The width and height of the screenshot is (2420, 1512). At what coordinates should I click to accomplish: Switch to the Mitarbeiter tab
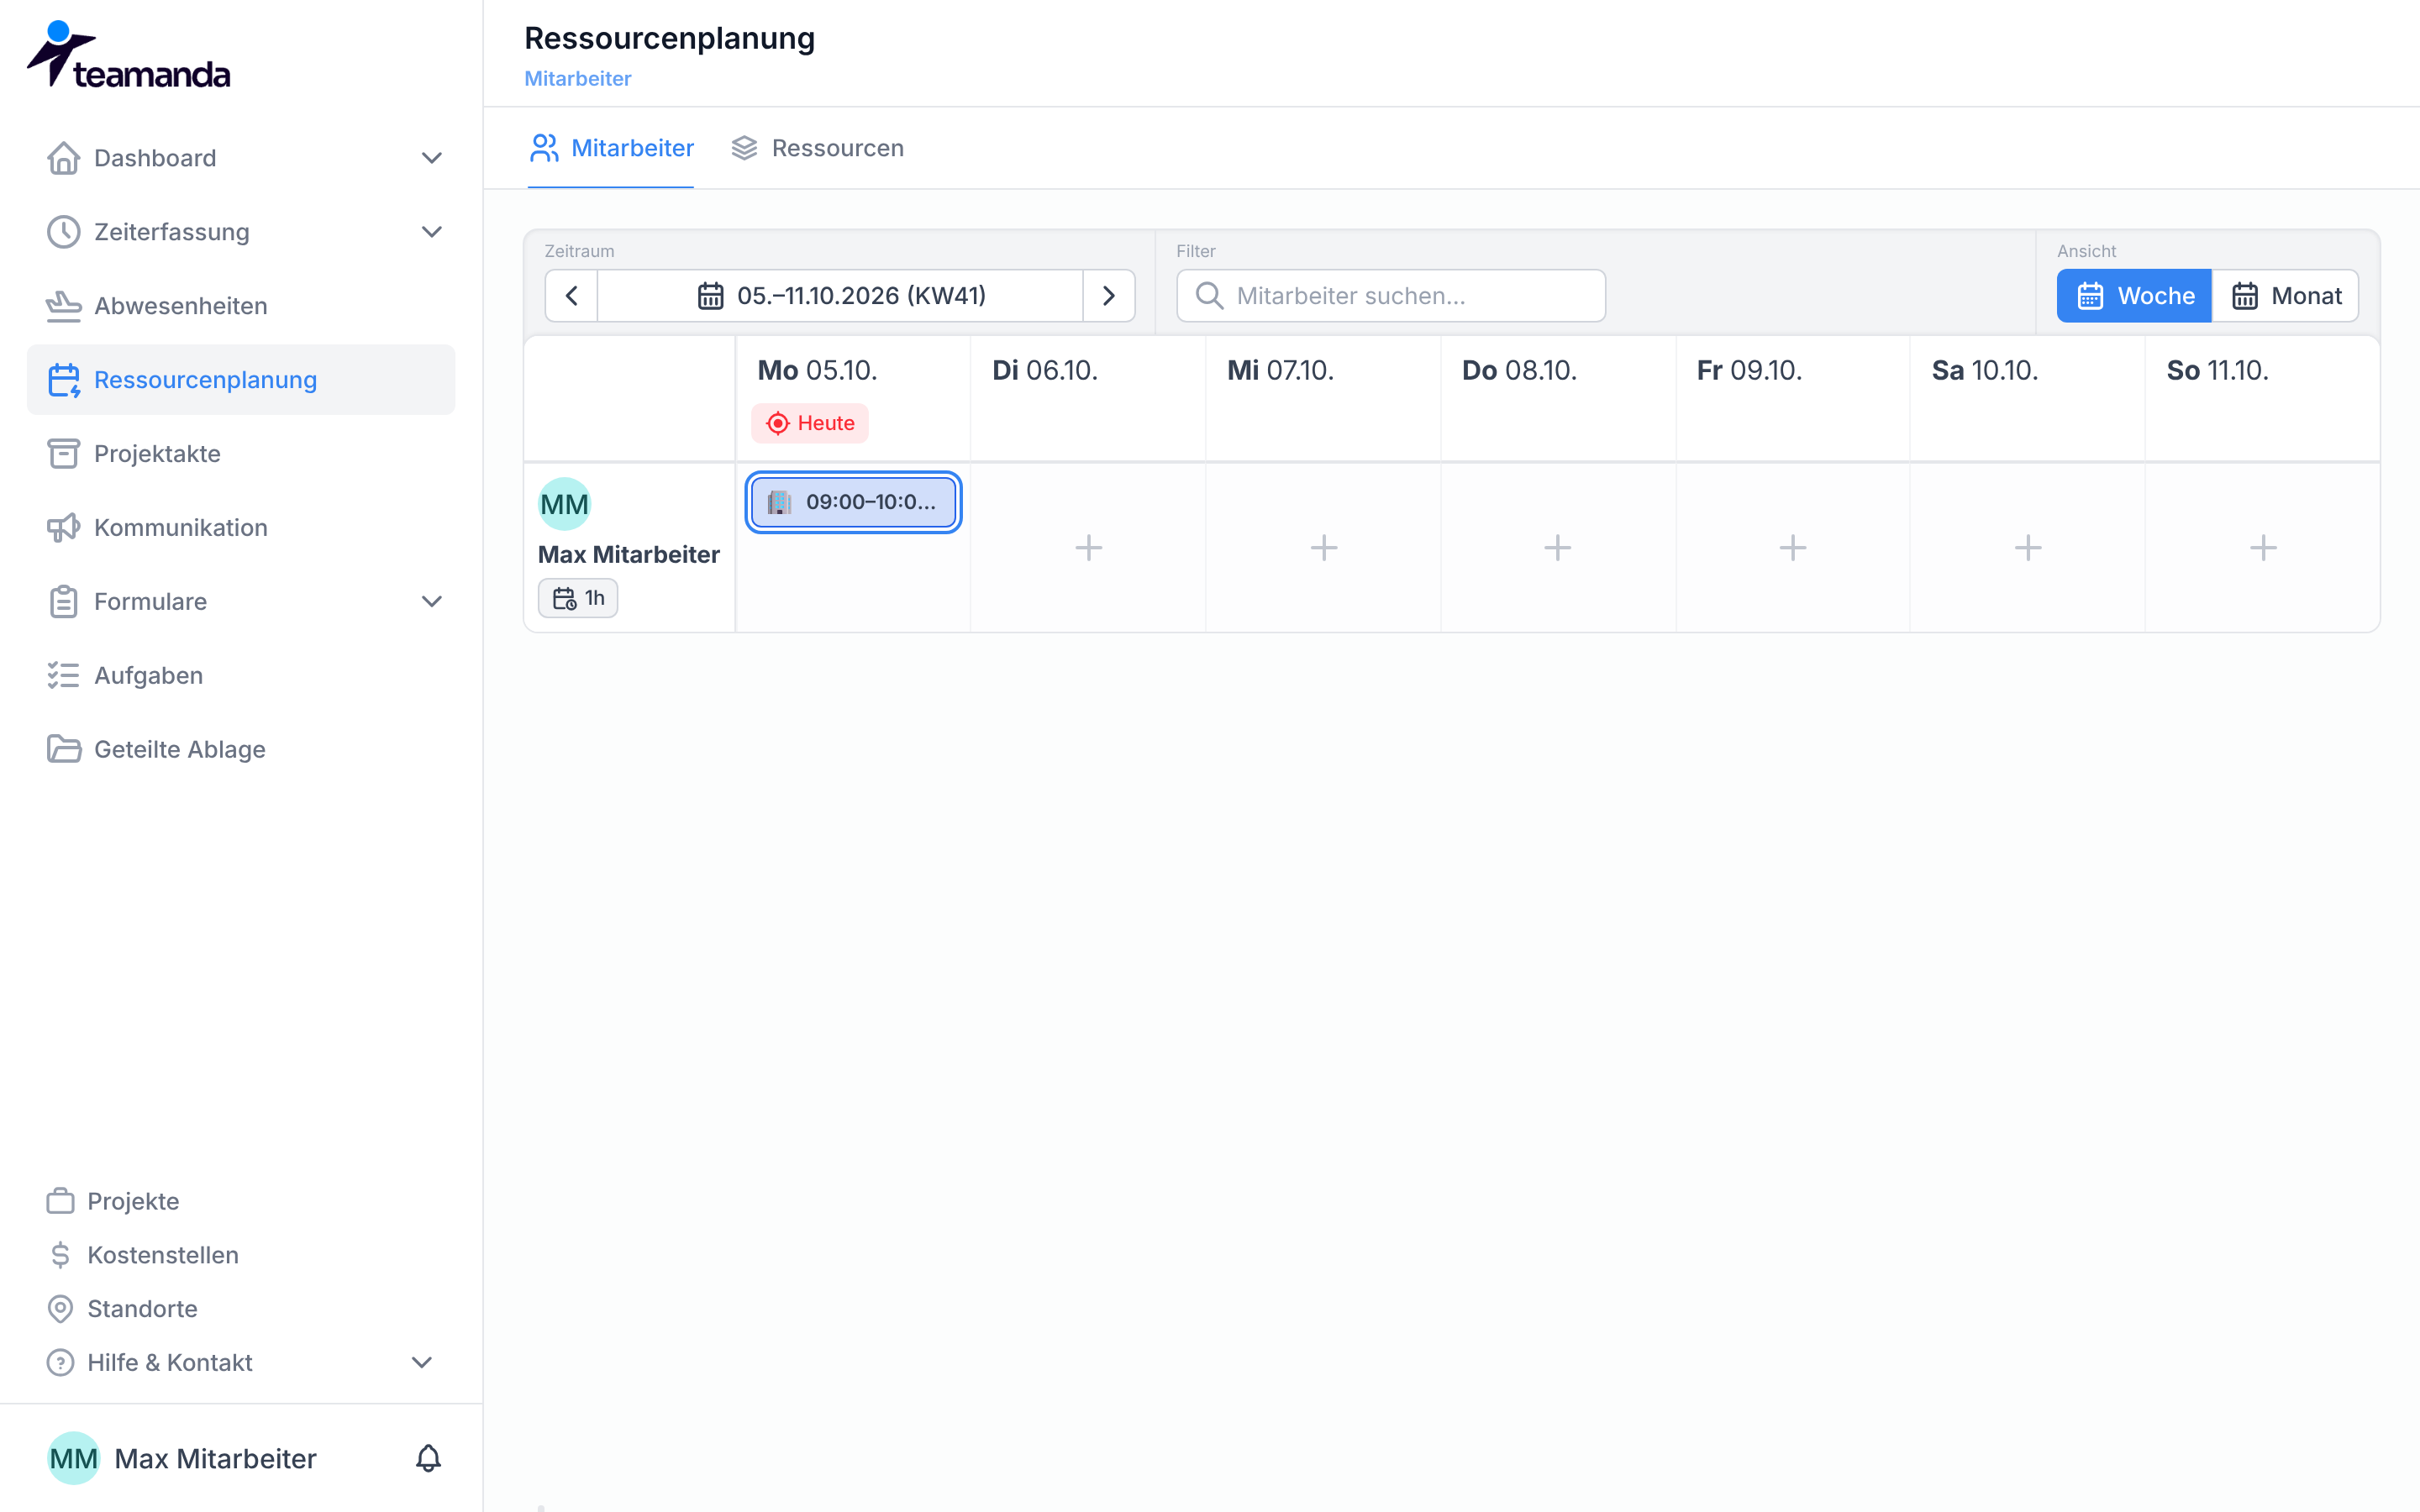pyautogui.click(x=611, y=148)
